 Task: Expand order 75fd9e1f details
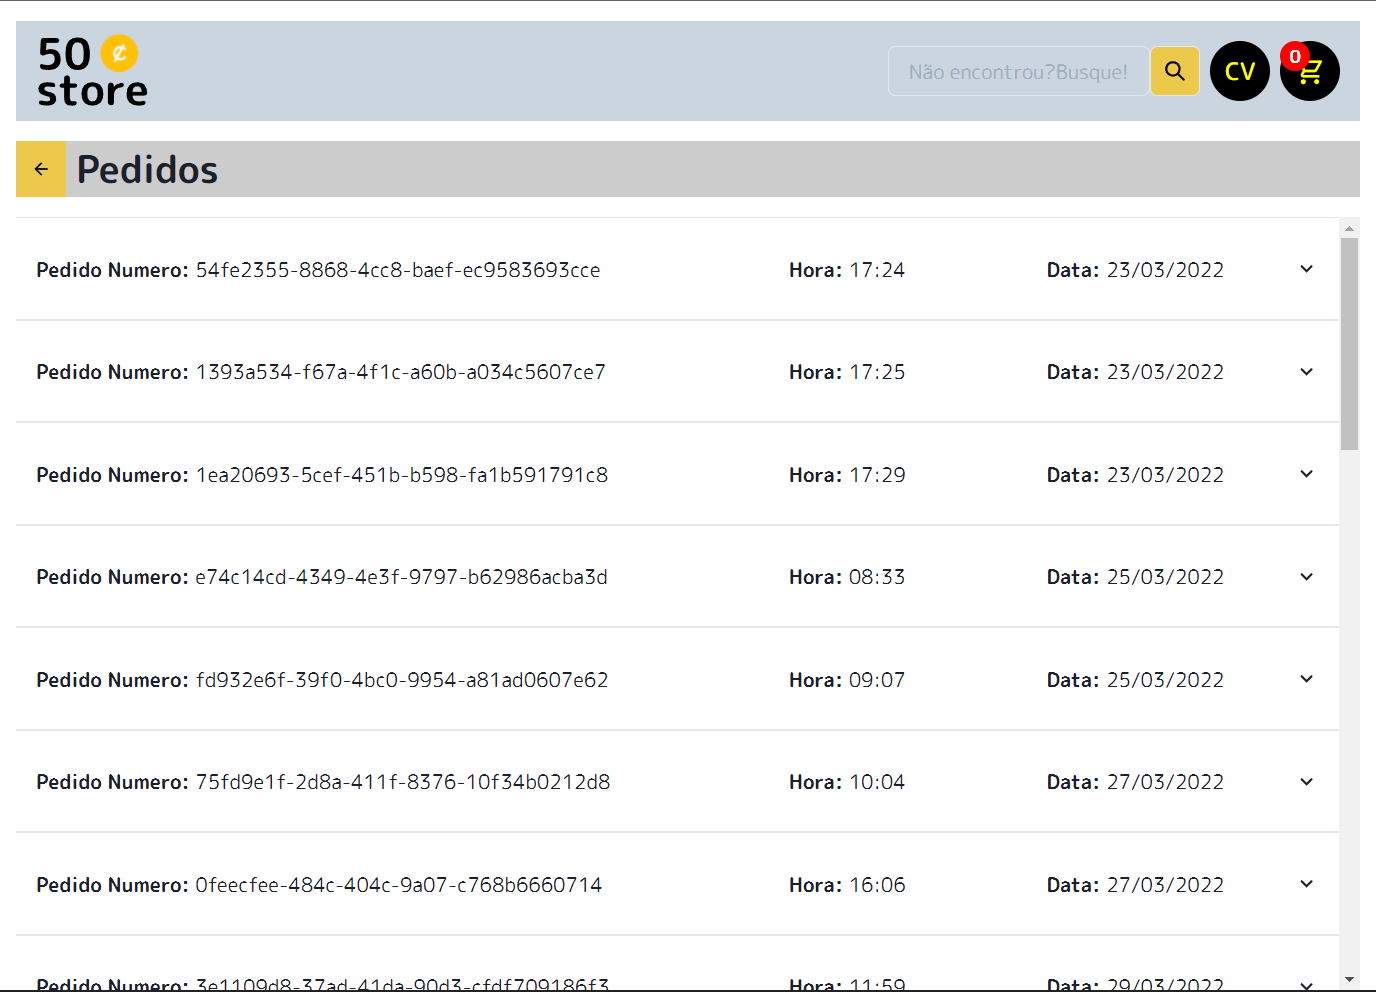point(1306,782)
